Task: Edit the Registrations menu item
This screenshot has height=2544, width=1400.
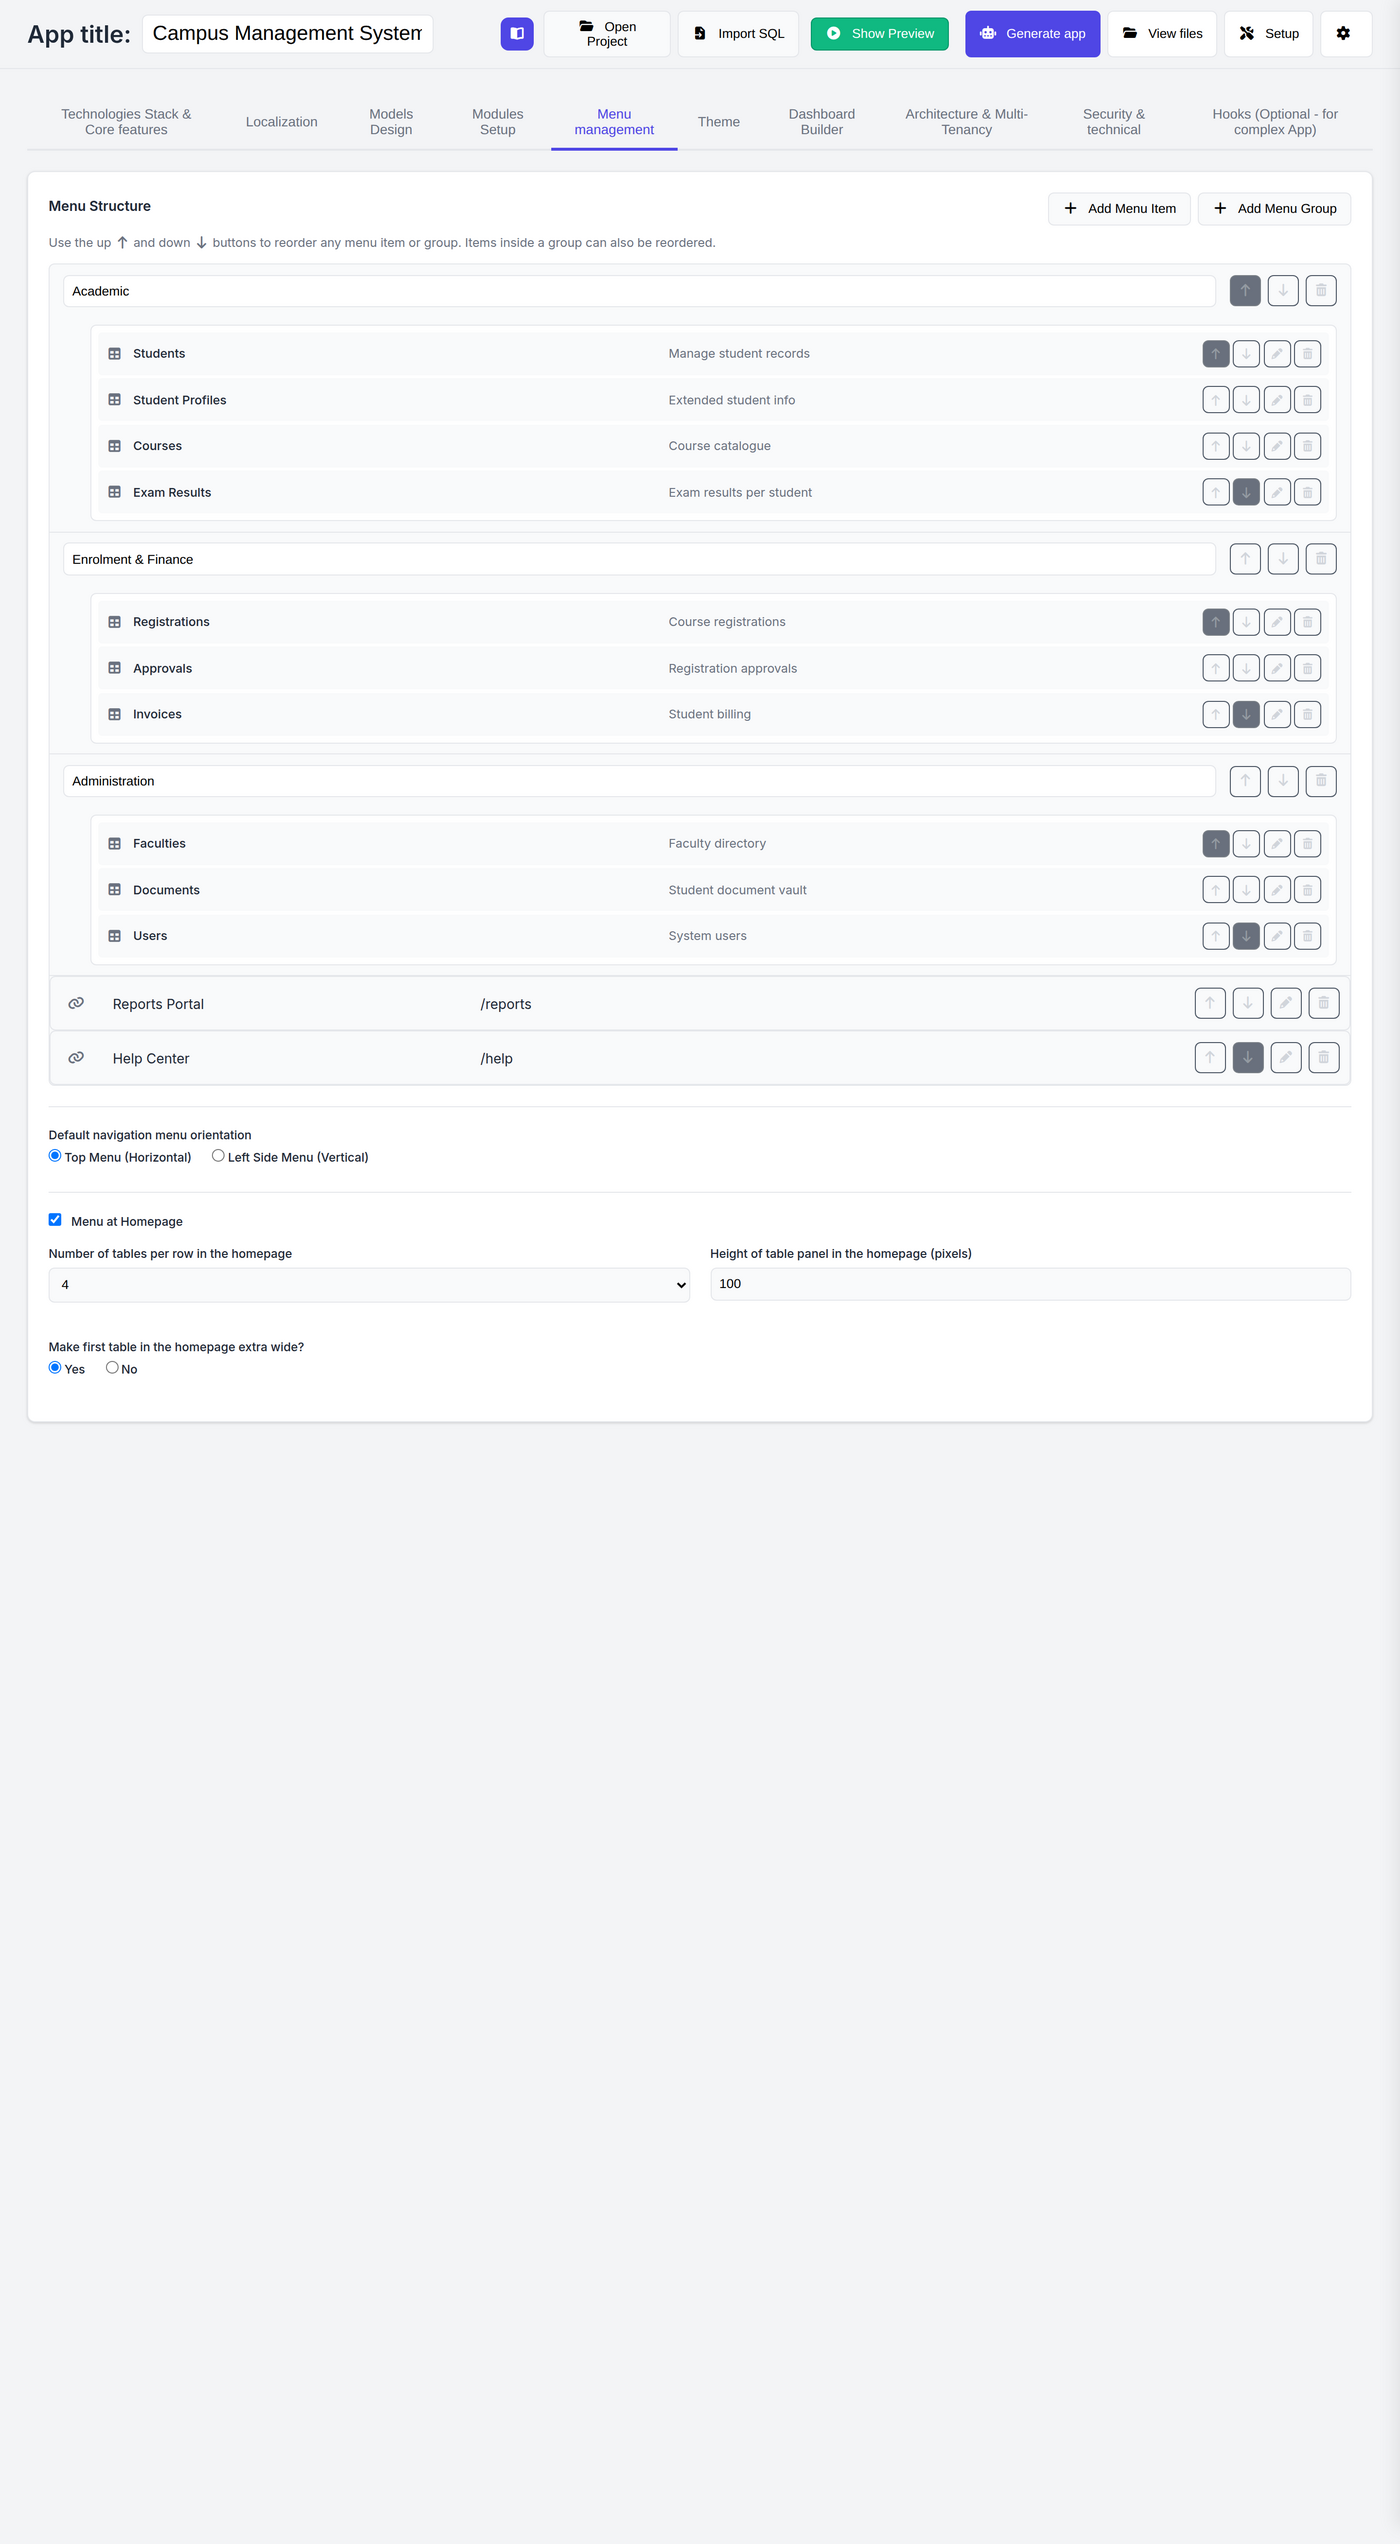Action: point(1277,622)
